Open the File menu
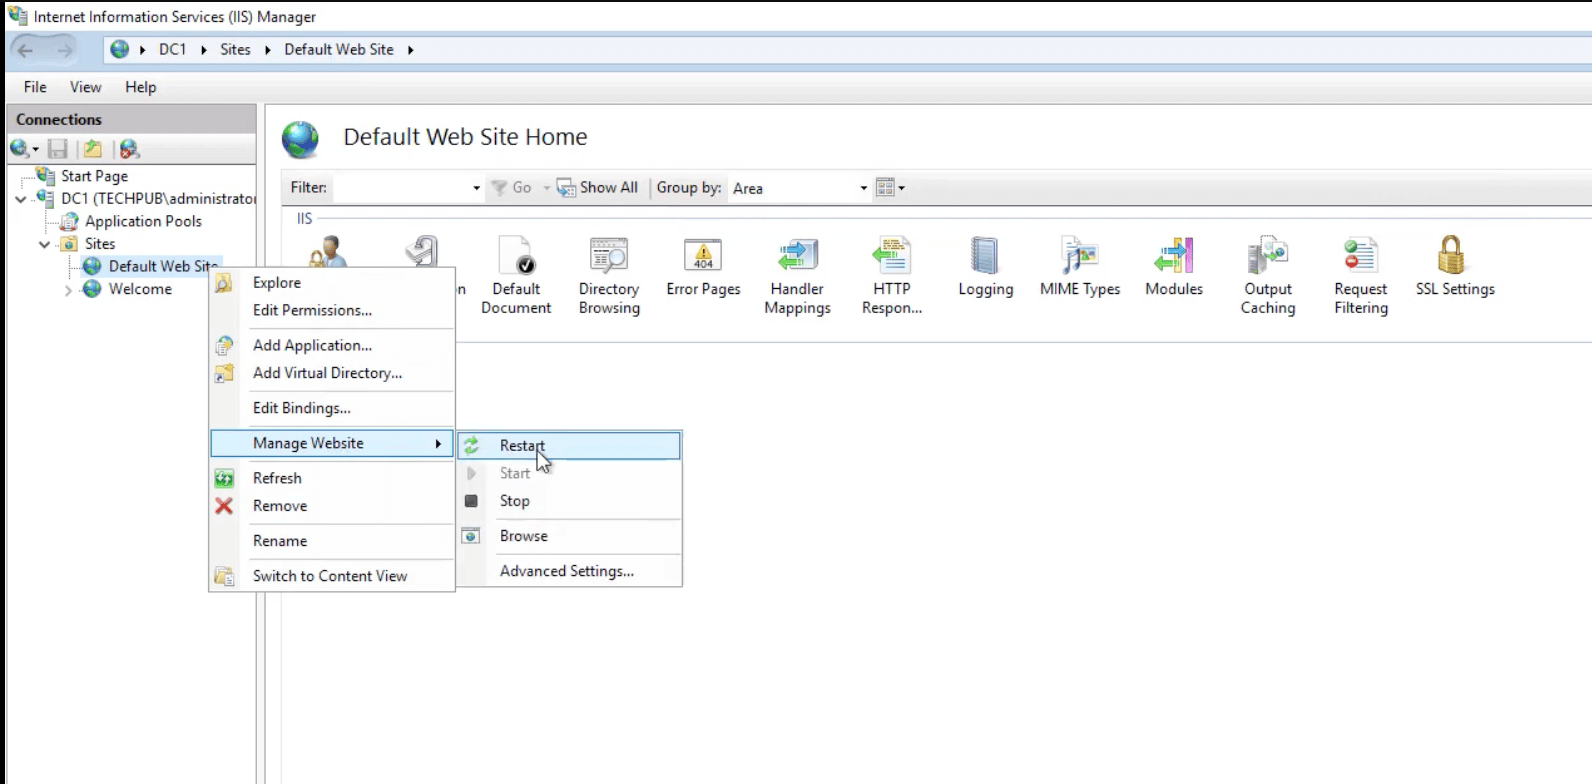Image resolution: width=1592 pixels, height=784 pixels. pyautogui.click(x=35, y=87)
